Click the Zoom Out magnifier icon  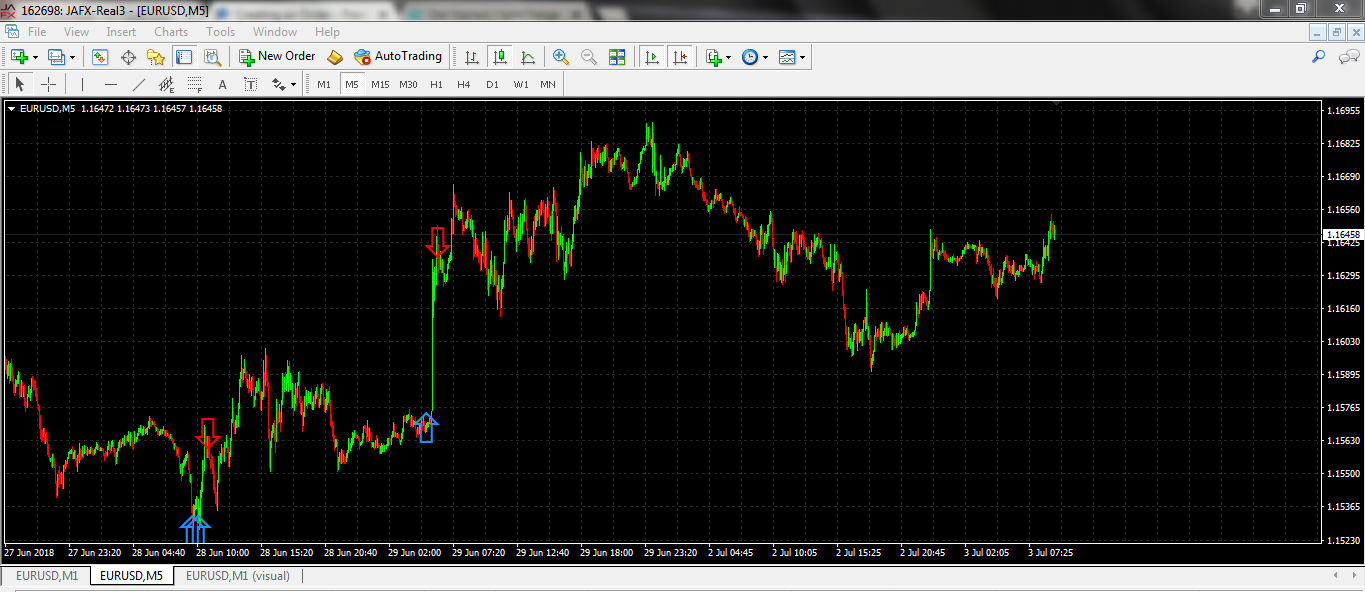click(588, 57)
